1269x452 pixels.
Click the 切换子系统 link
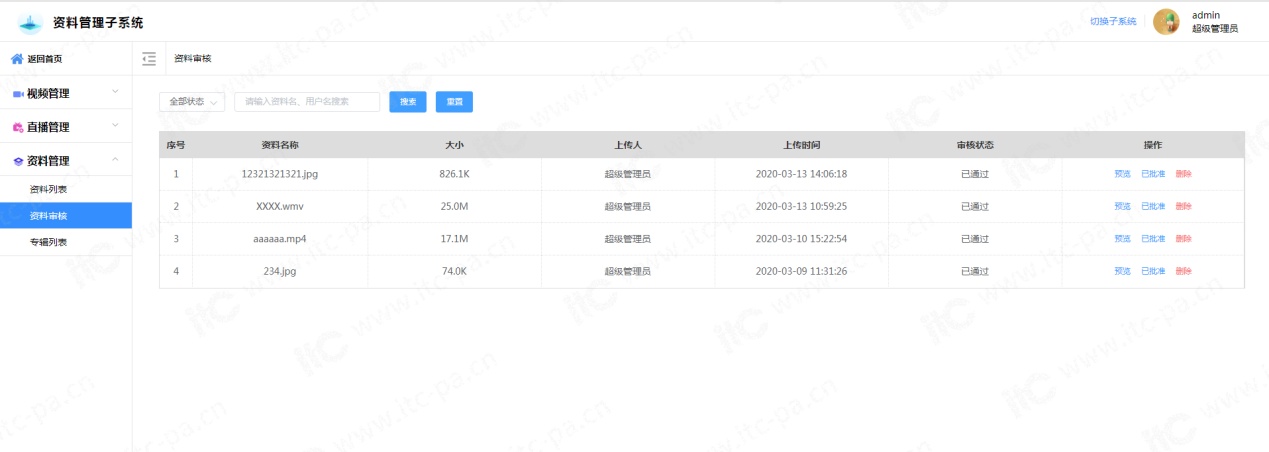point(1112,22)
